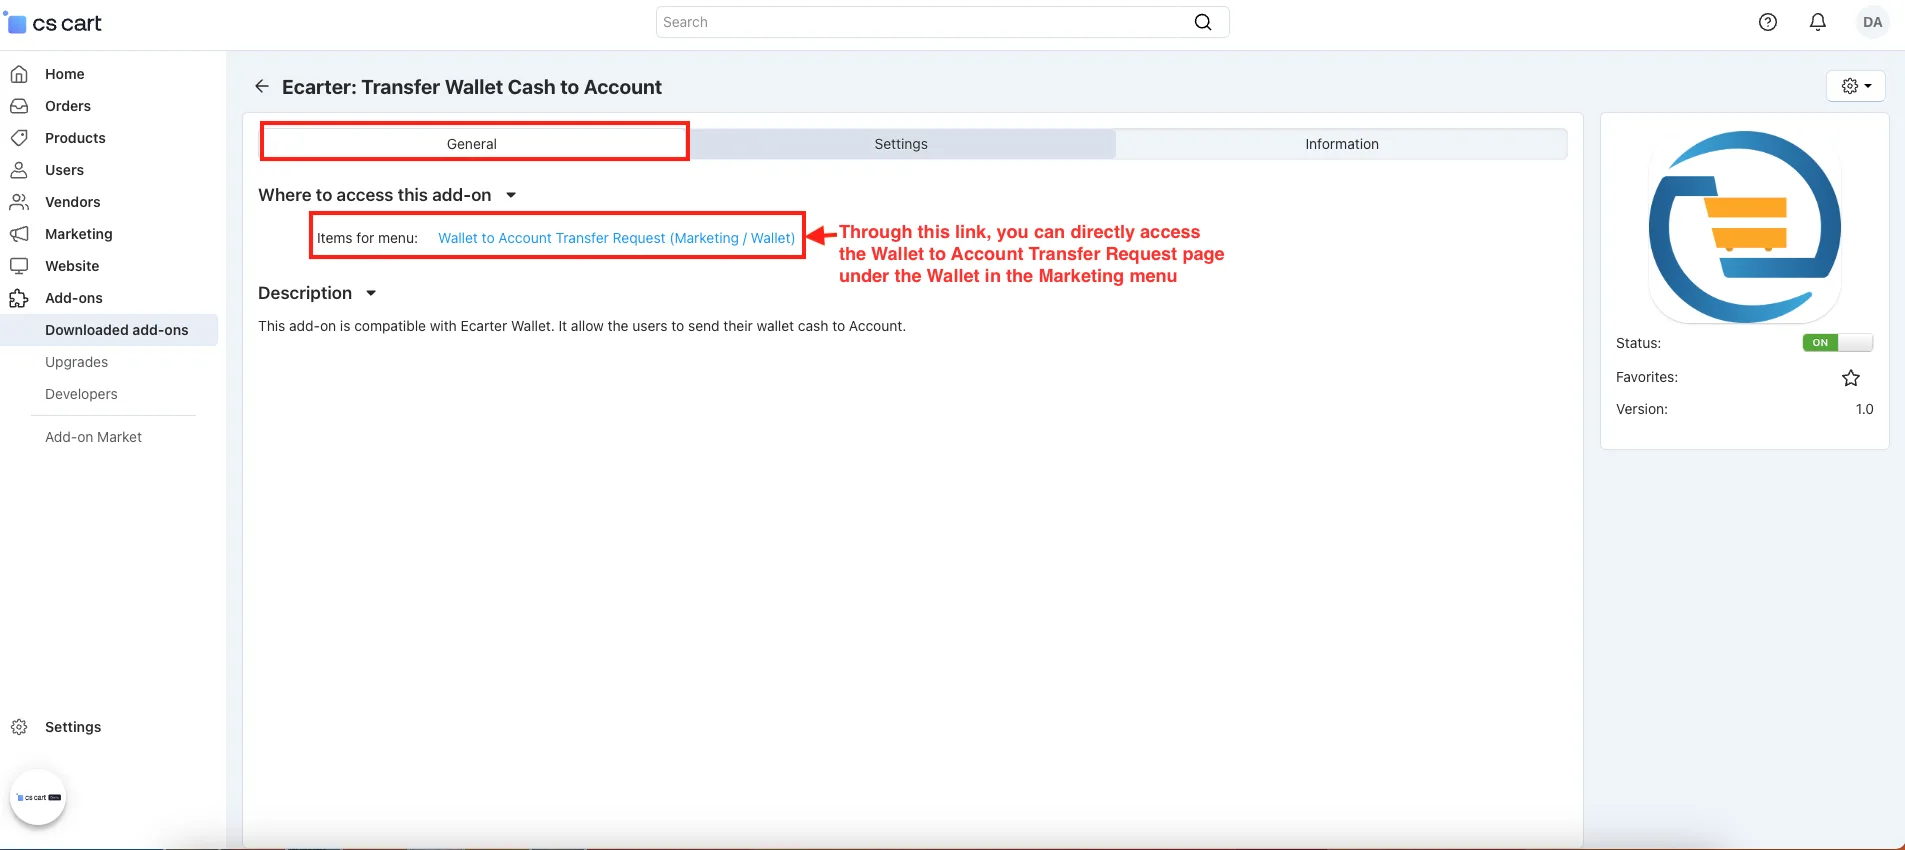Viewport: 1905px width, 850px height.
Task: Click the search magnifier icon
Action: coord(1203,22)
